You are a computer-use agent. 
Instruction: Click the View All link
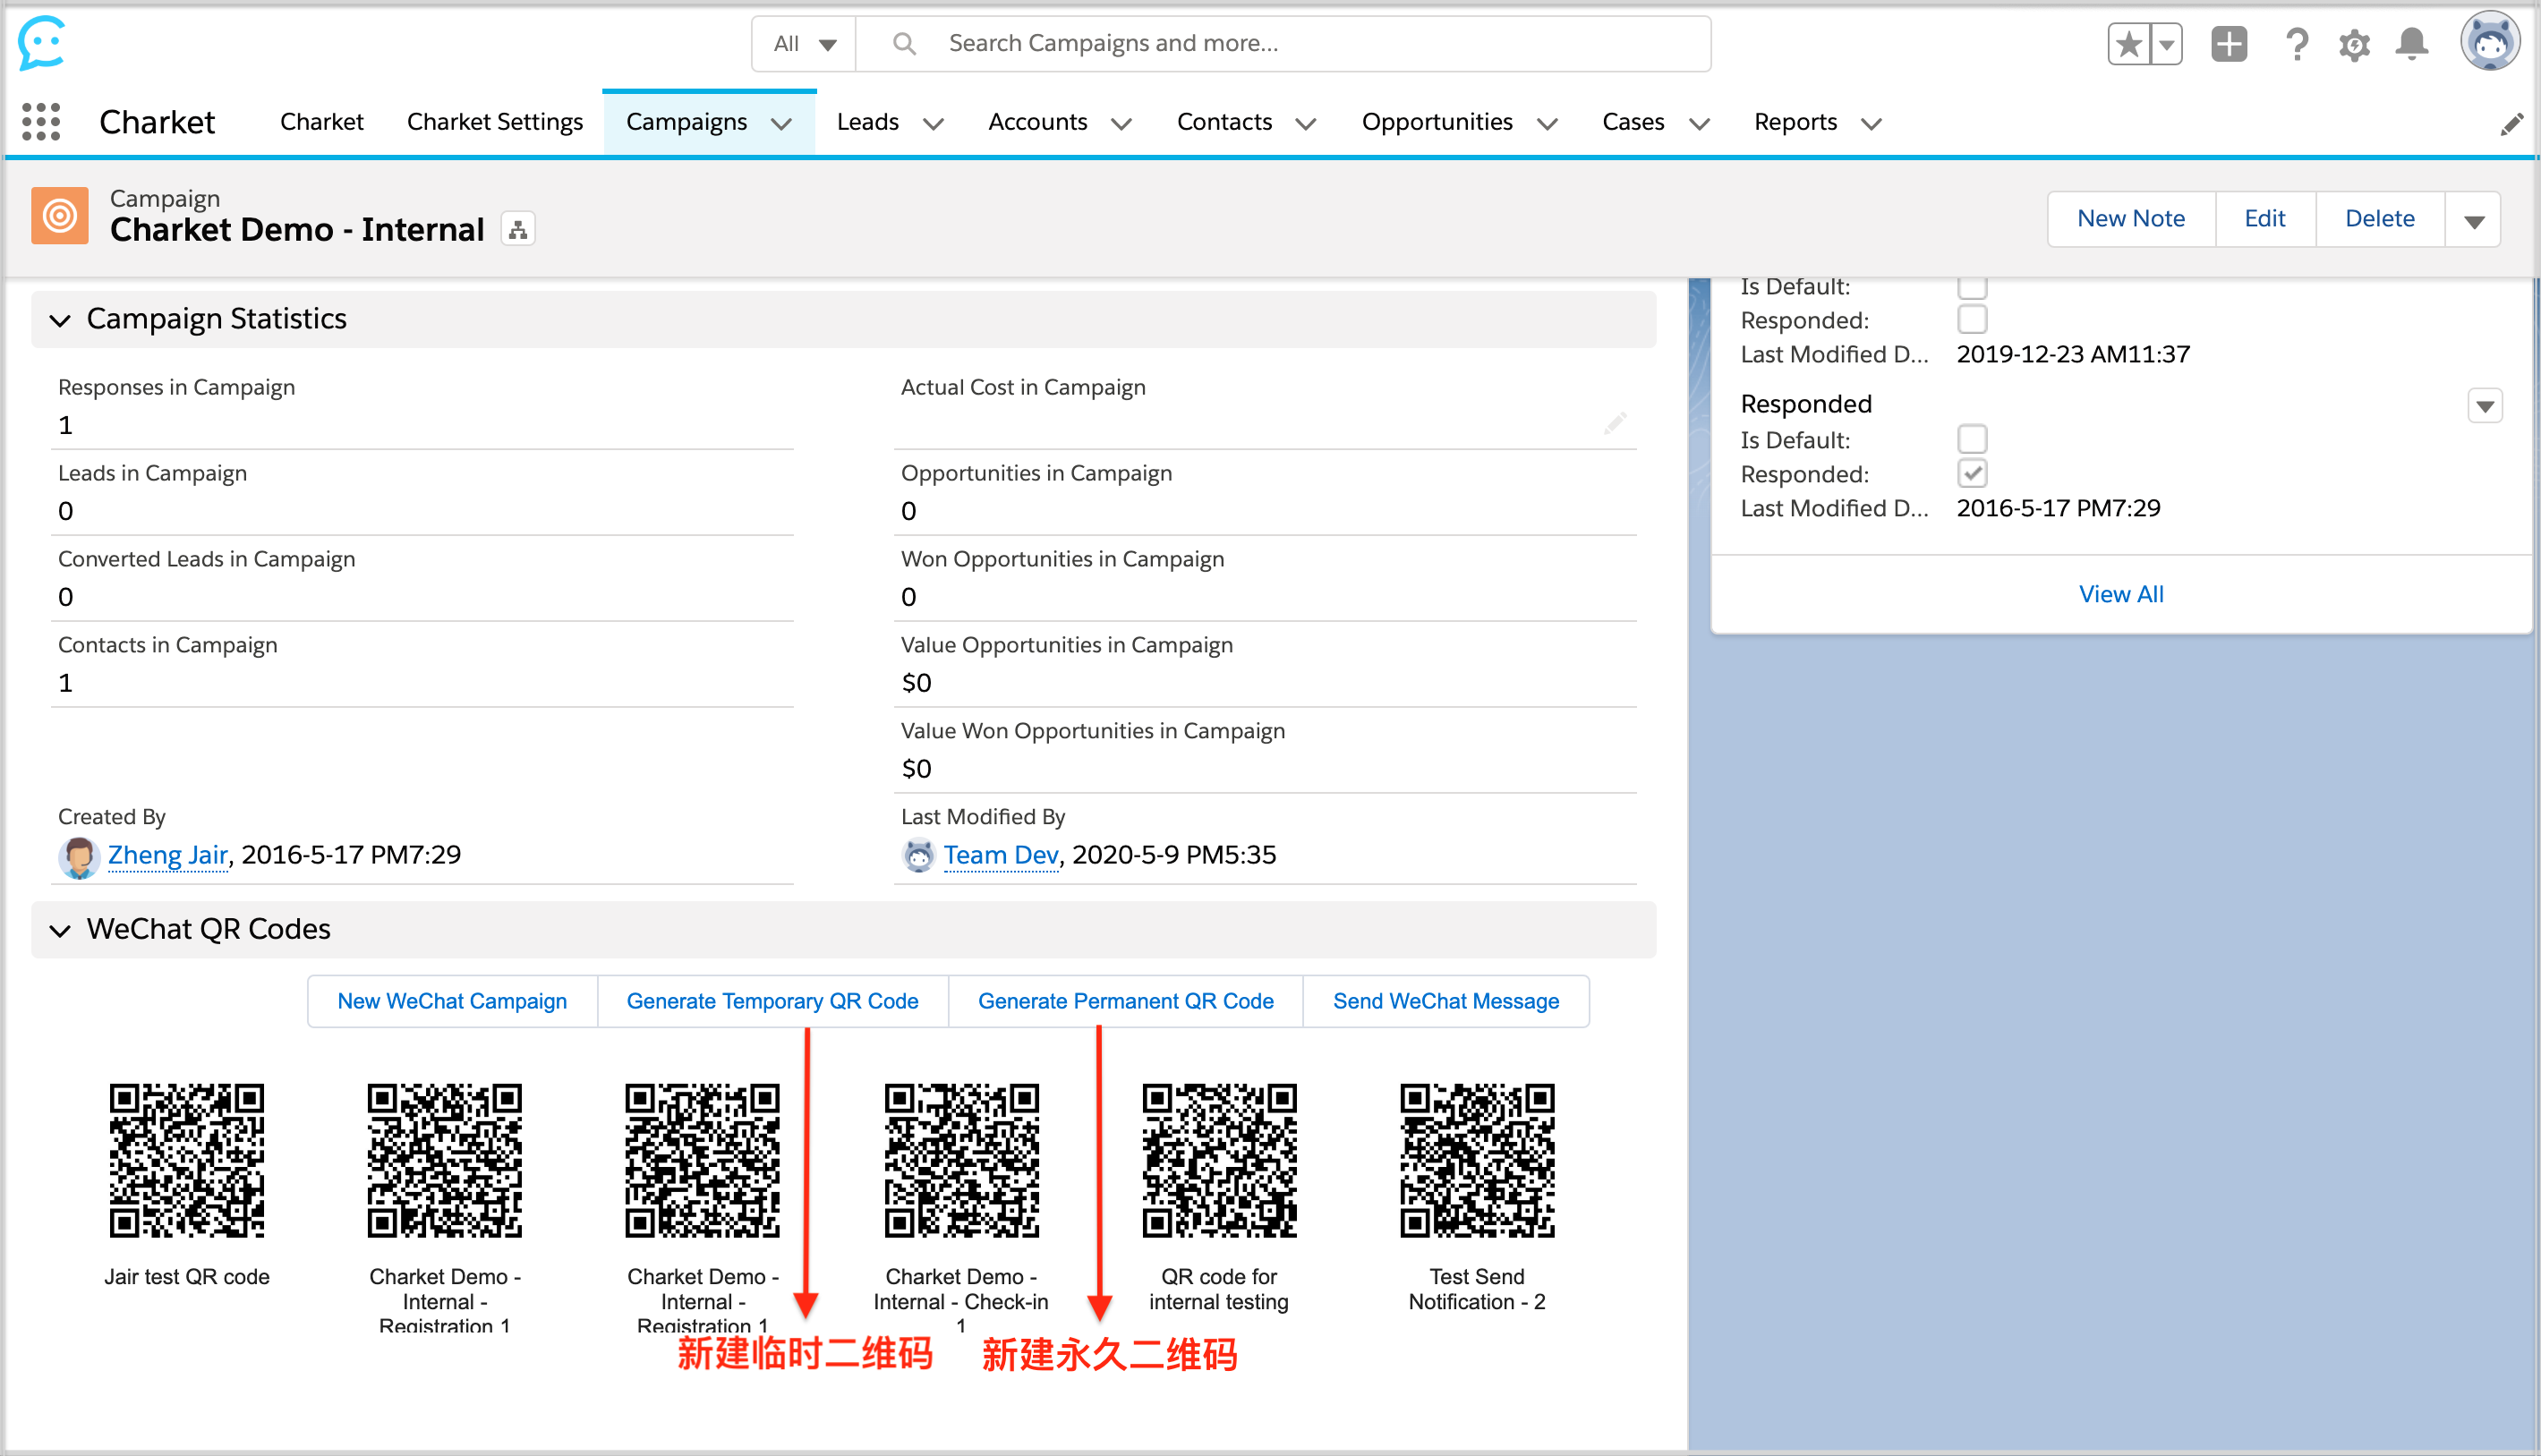coord(2120,594)
